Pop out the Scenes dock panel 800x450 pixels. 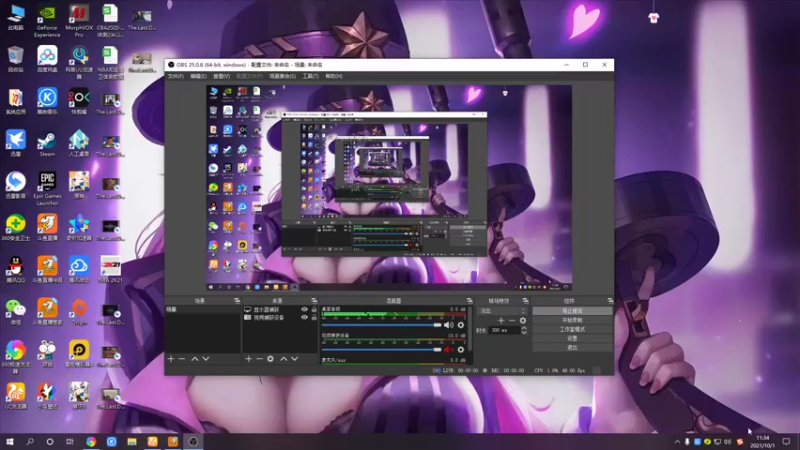[237, 301]
